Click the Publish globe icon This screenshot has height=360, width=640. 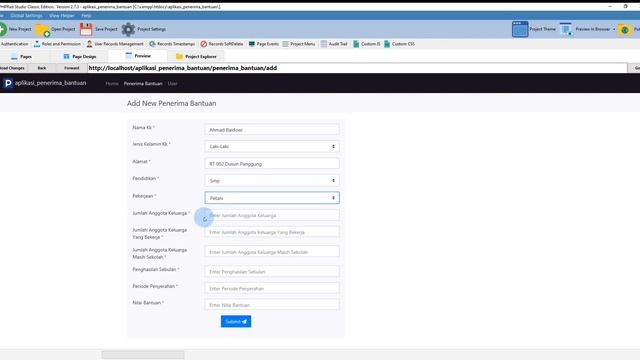coord(624,30)
